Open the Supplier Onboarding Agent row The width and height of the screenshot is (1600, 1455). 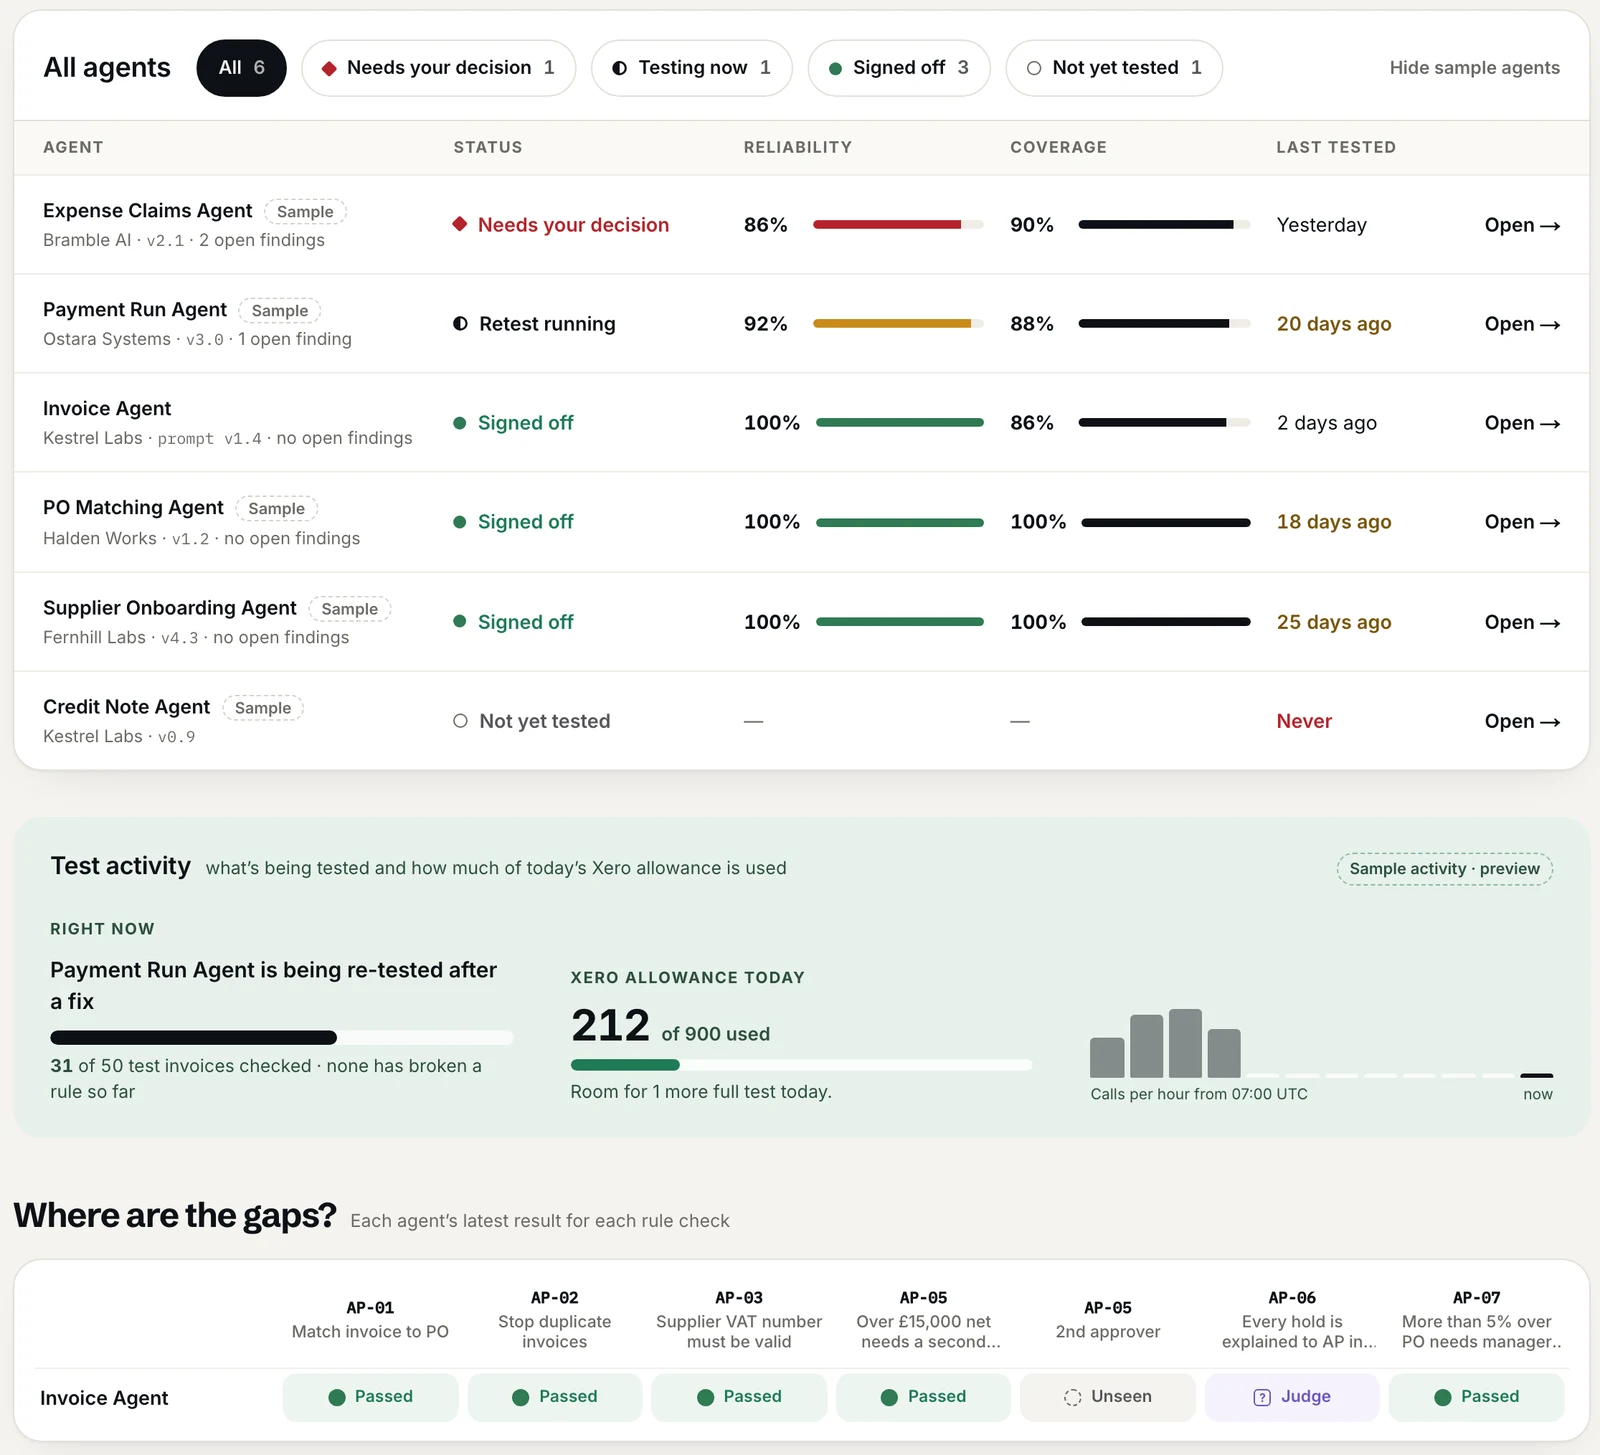[1522, 622]
